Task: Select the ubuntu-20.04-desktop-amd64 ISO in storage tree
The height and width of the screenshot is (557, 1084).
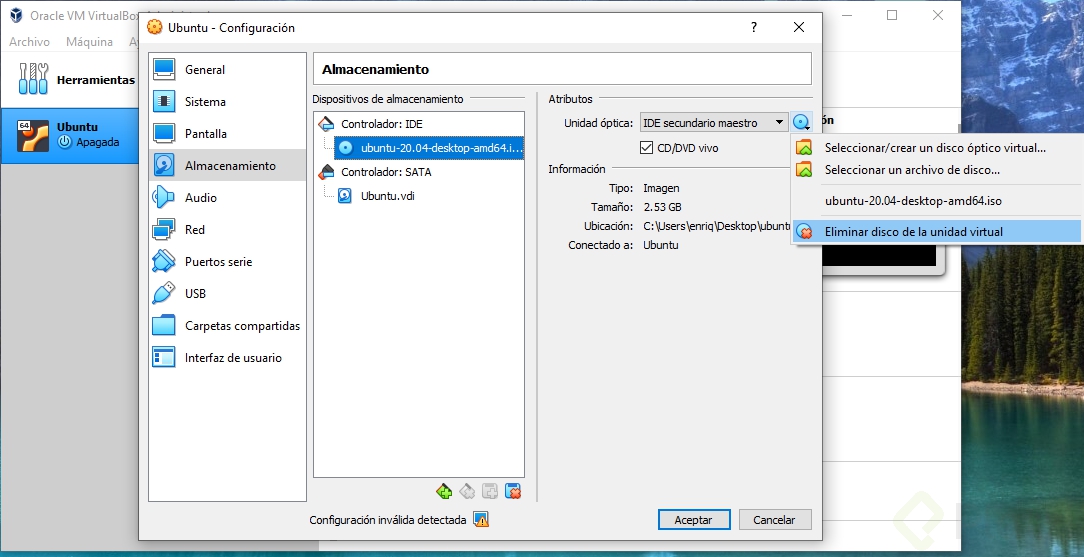Action: coord(429,148)
